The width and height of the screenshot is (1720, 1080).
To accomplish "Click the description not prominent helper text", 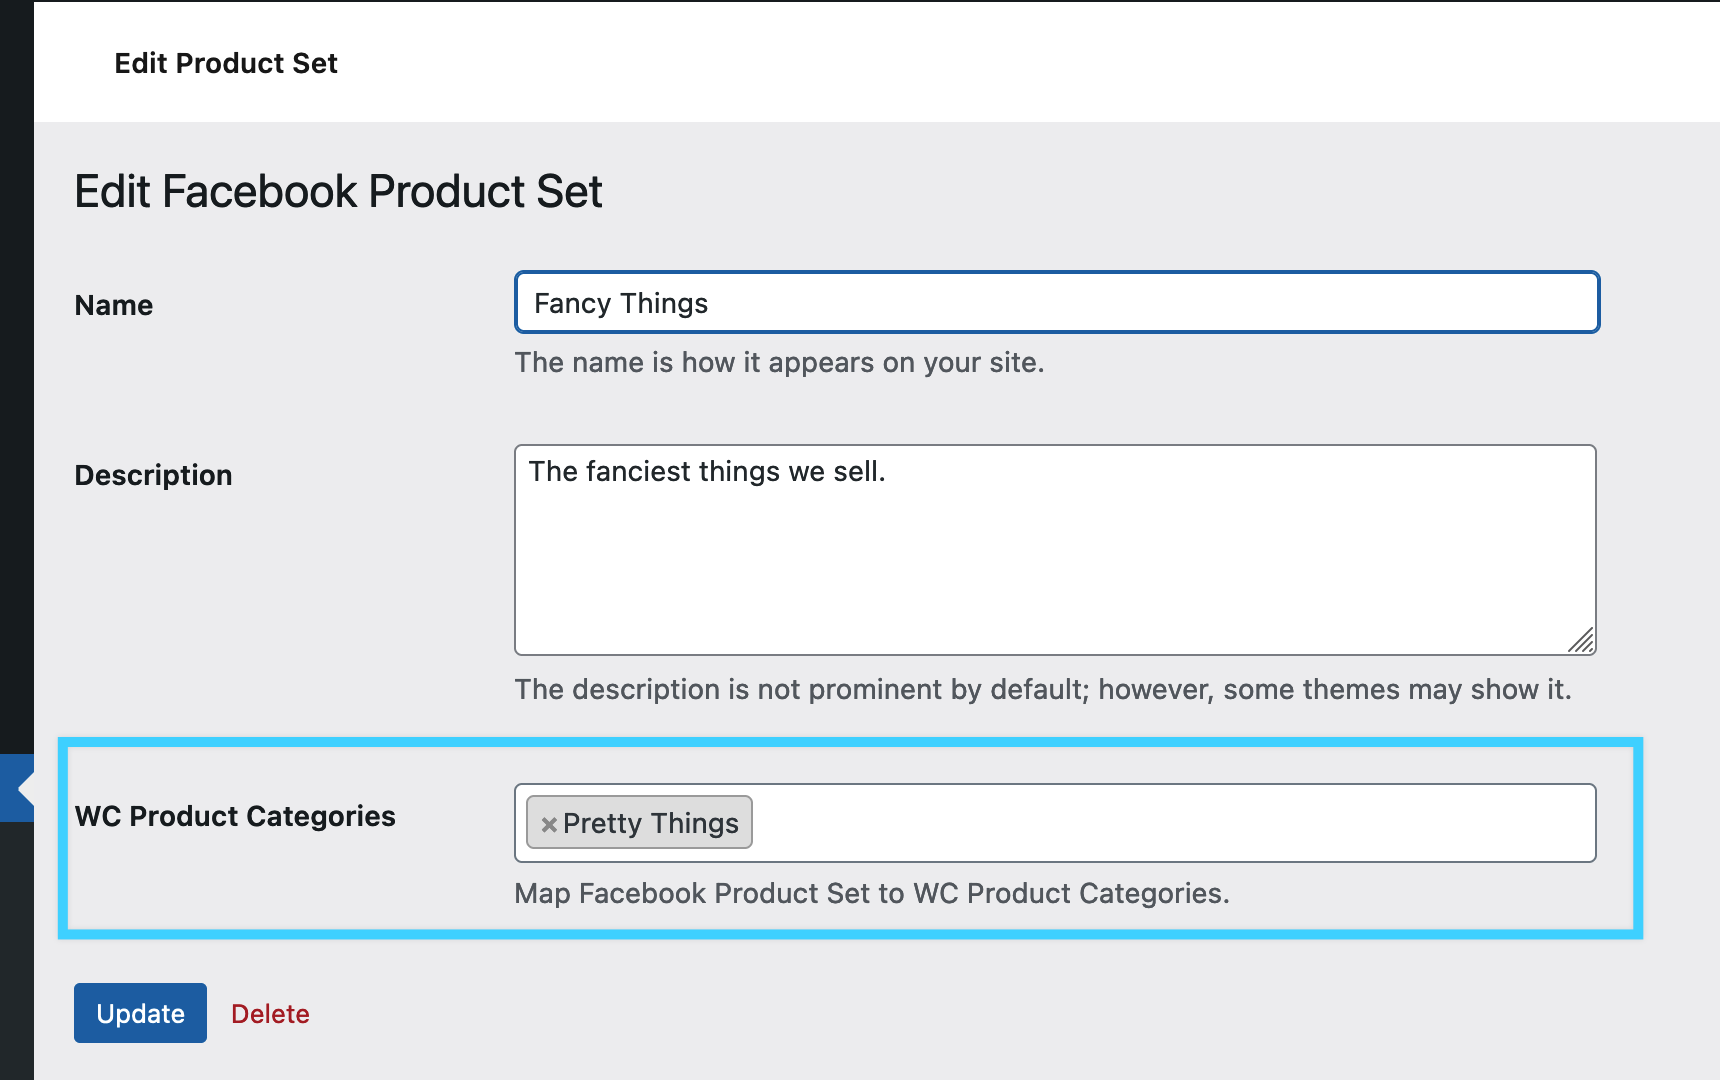I will coord(1042,689).
